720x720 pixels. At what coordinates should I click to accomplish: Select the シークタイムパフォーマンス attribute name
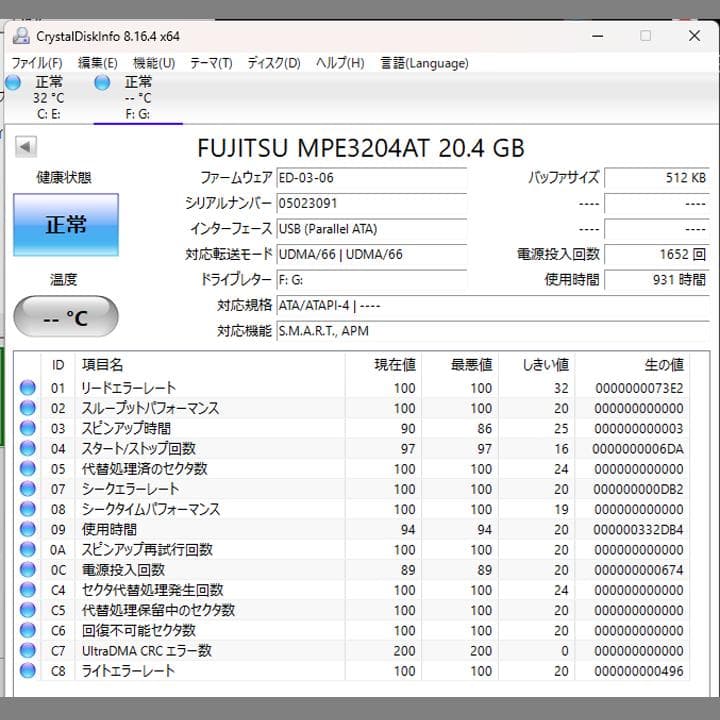(x=151, y=509)
